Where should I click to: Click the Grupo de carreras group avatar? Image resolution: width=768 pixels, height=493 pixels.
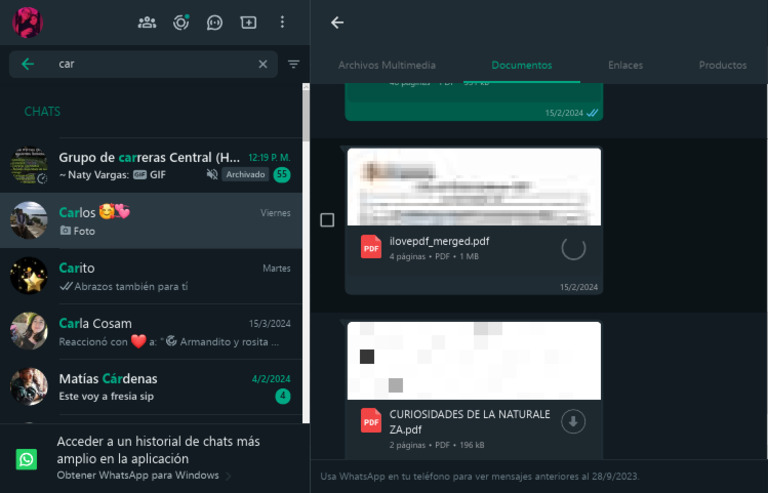pyautogui.click(x=29, y=165)
